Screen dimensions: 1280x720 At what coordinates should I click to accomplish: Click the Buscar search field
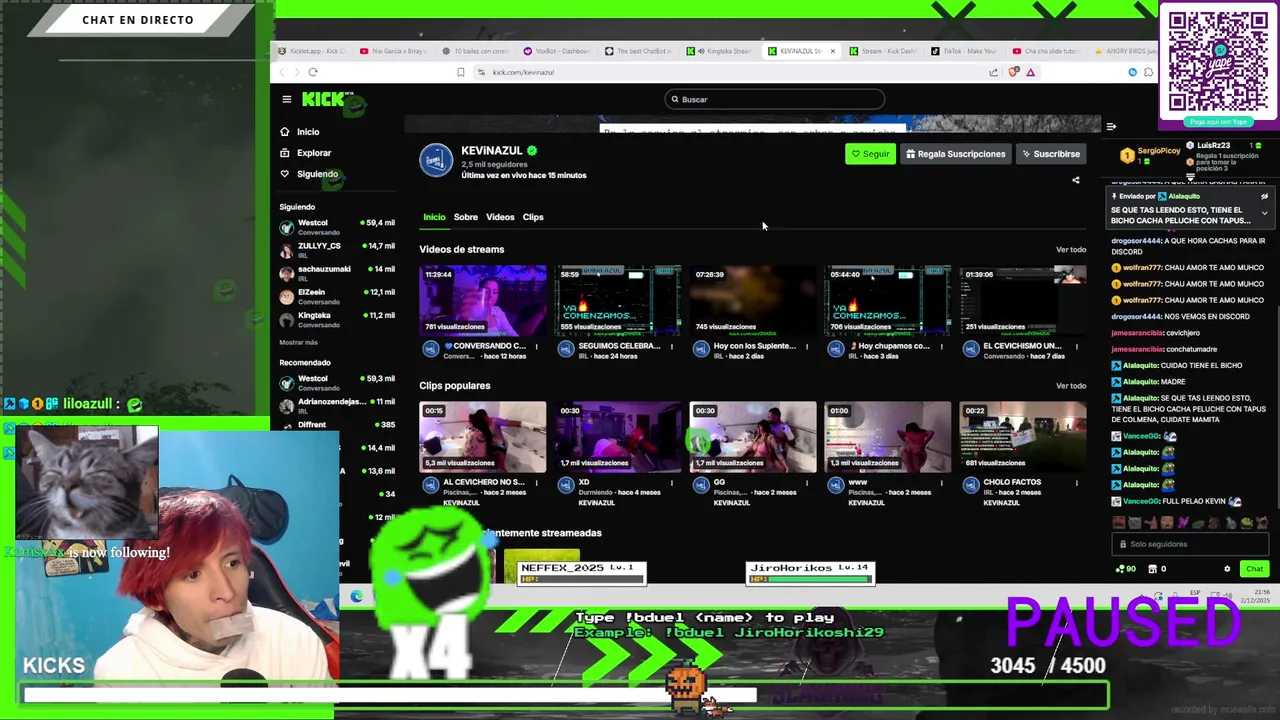[x=775, y=99]
